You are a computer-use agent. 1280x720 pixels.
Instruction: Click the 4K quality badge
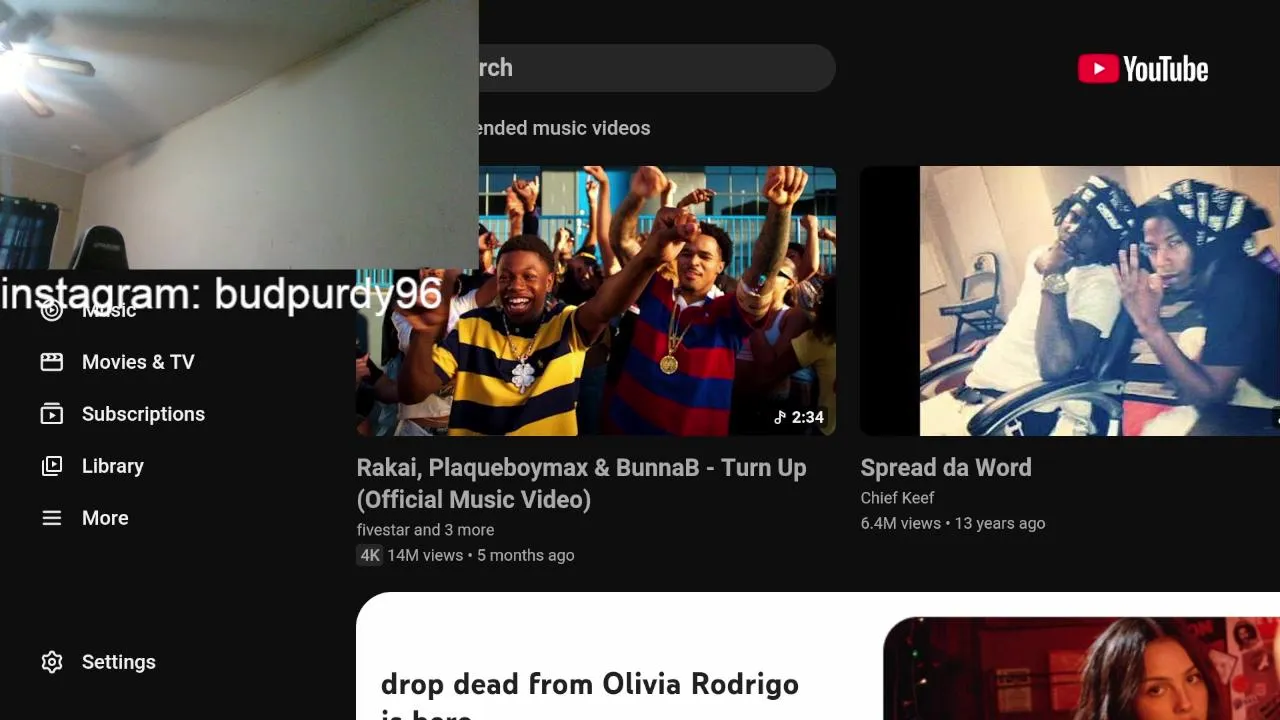[370, 555]
